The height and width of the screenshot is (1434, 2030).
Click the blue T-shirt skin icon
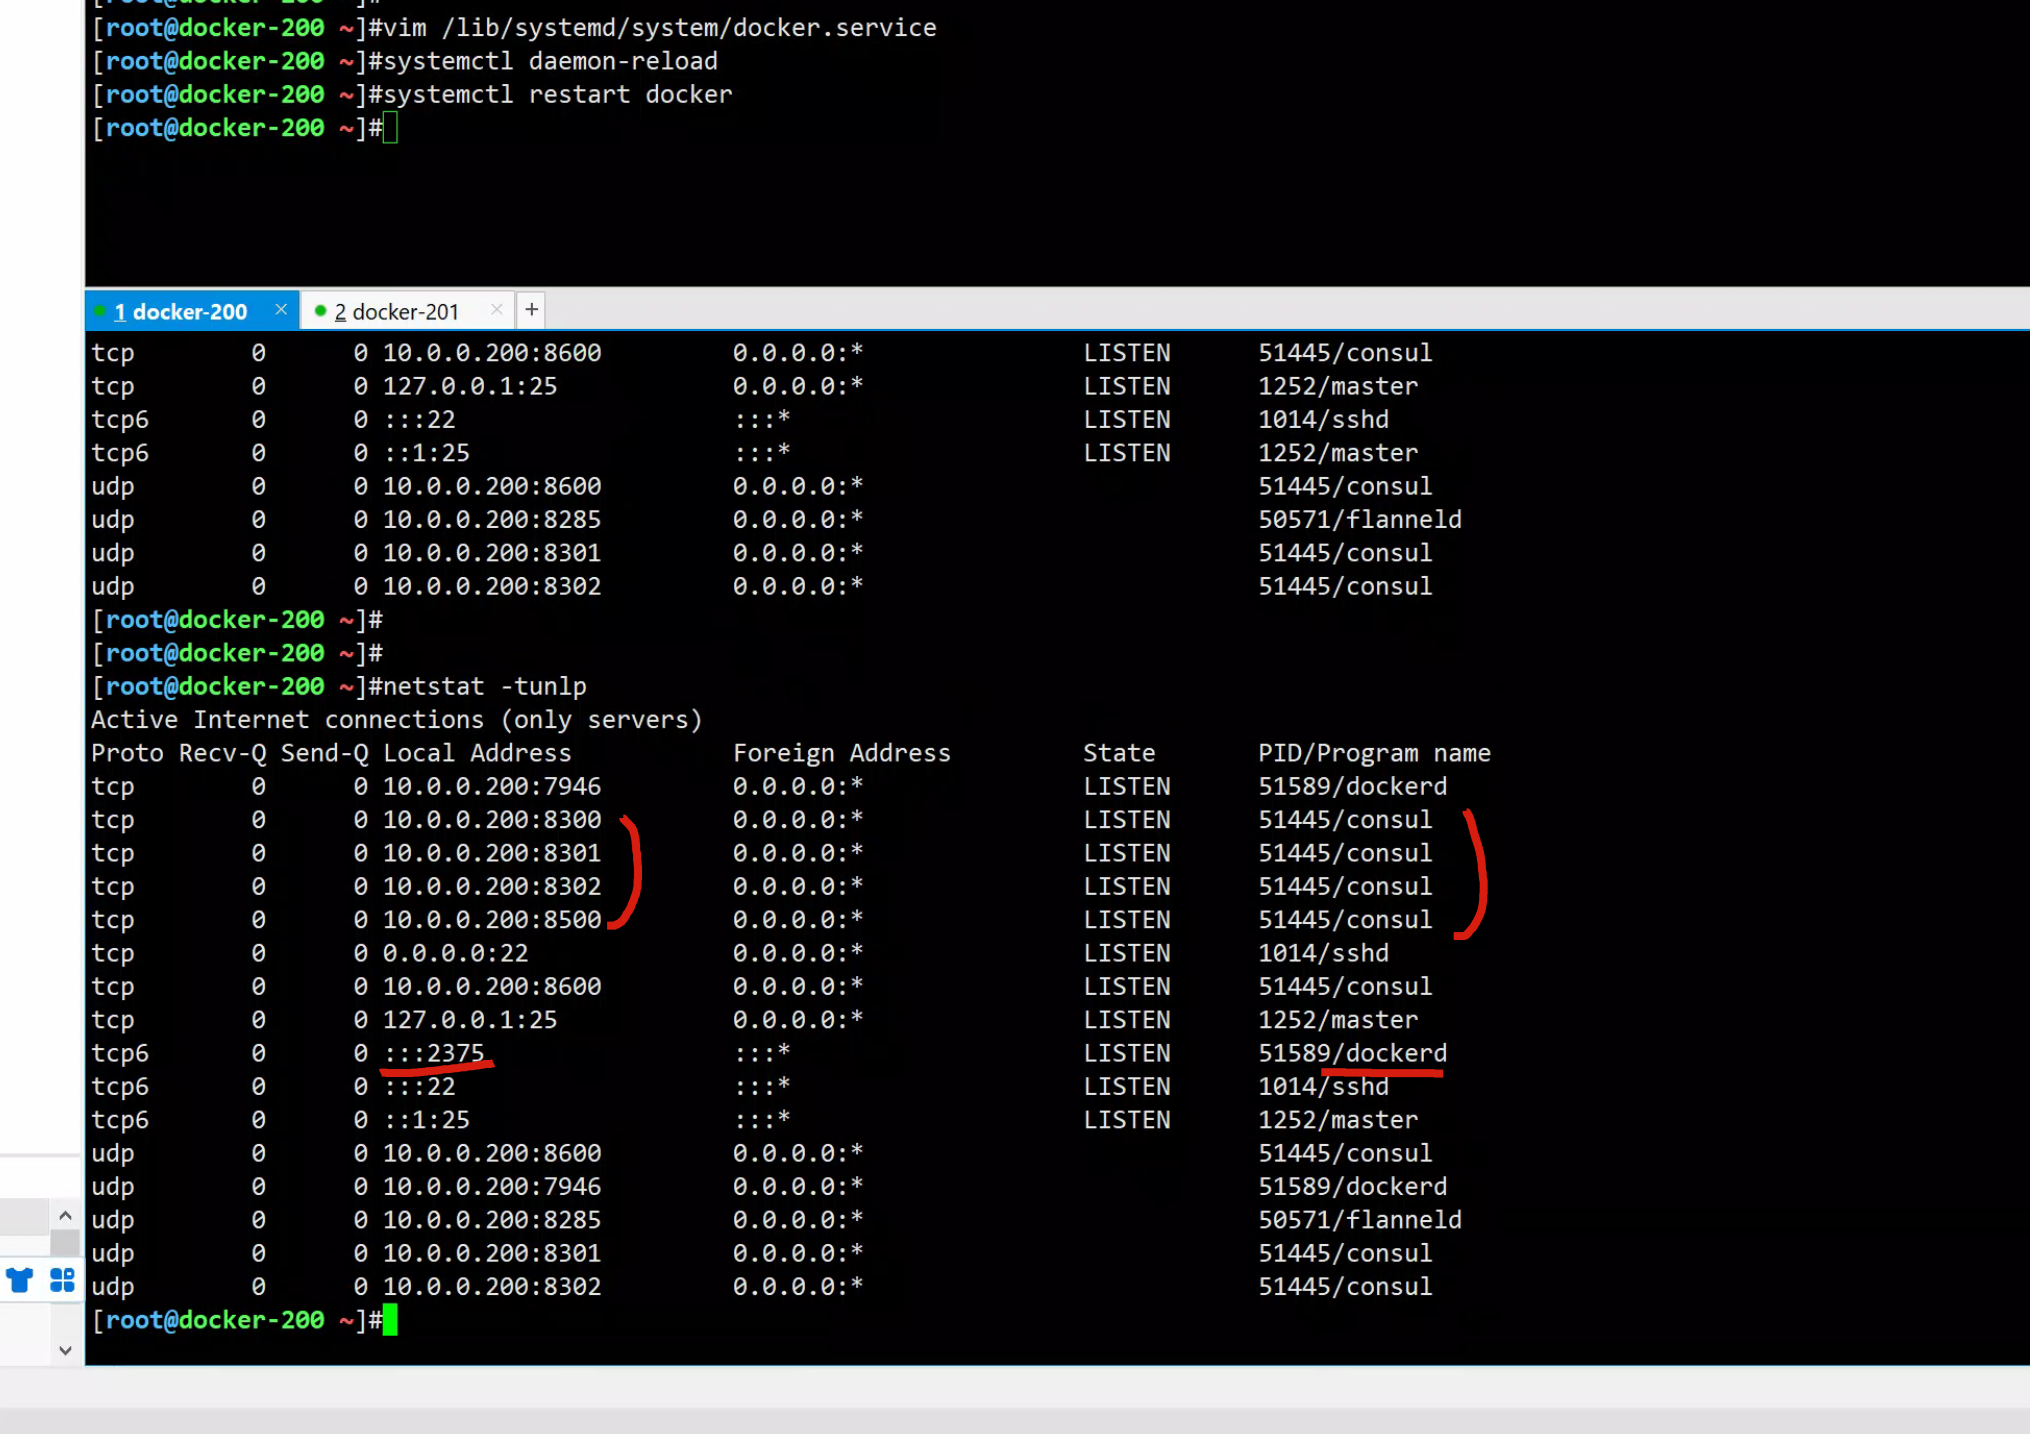tap(20, 1280)
